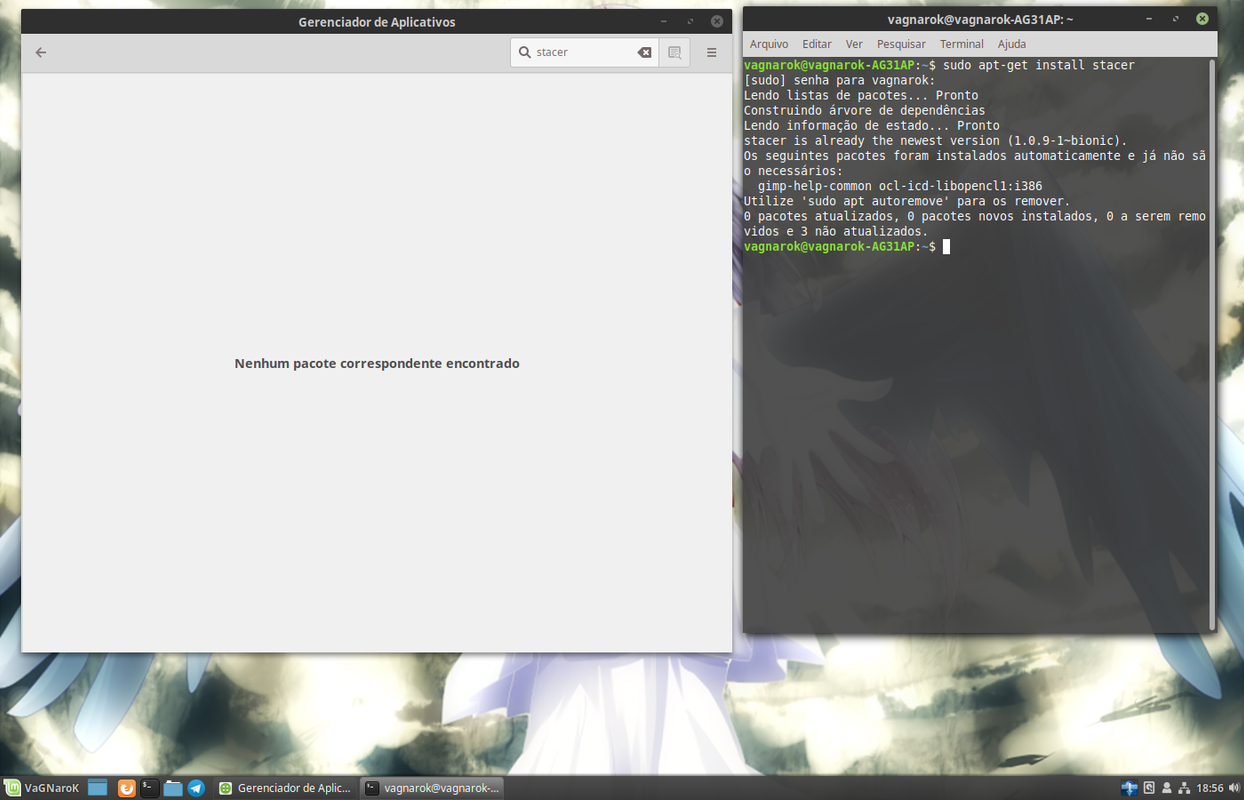
Task: Click 'Nenhum pacote correspondente encontrado' message
Action: tap(377, 363)
